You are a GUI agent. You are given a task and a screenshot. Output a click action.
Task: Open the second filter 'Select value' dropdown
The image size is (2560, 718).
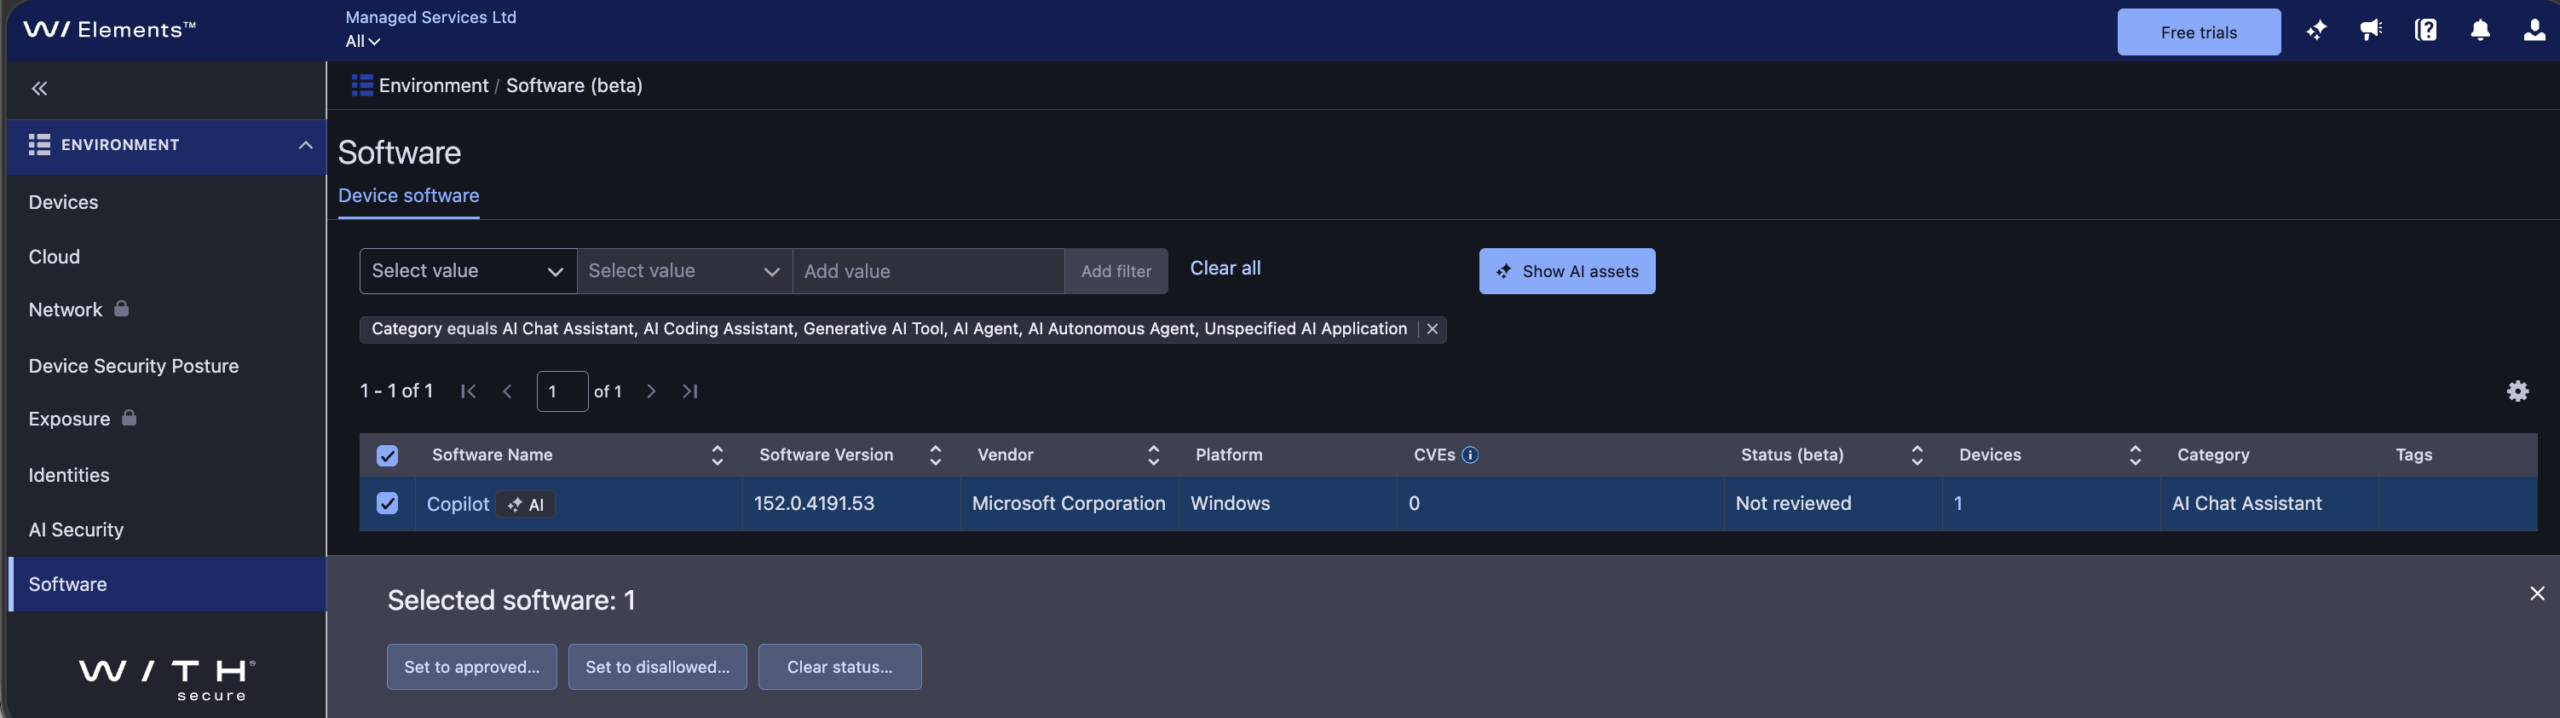click(x=685, y=271)
